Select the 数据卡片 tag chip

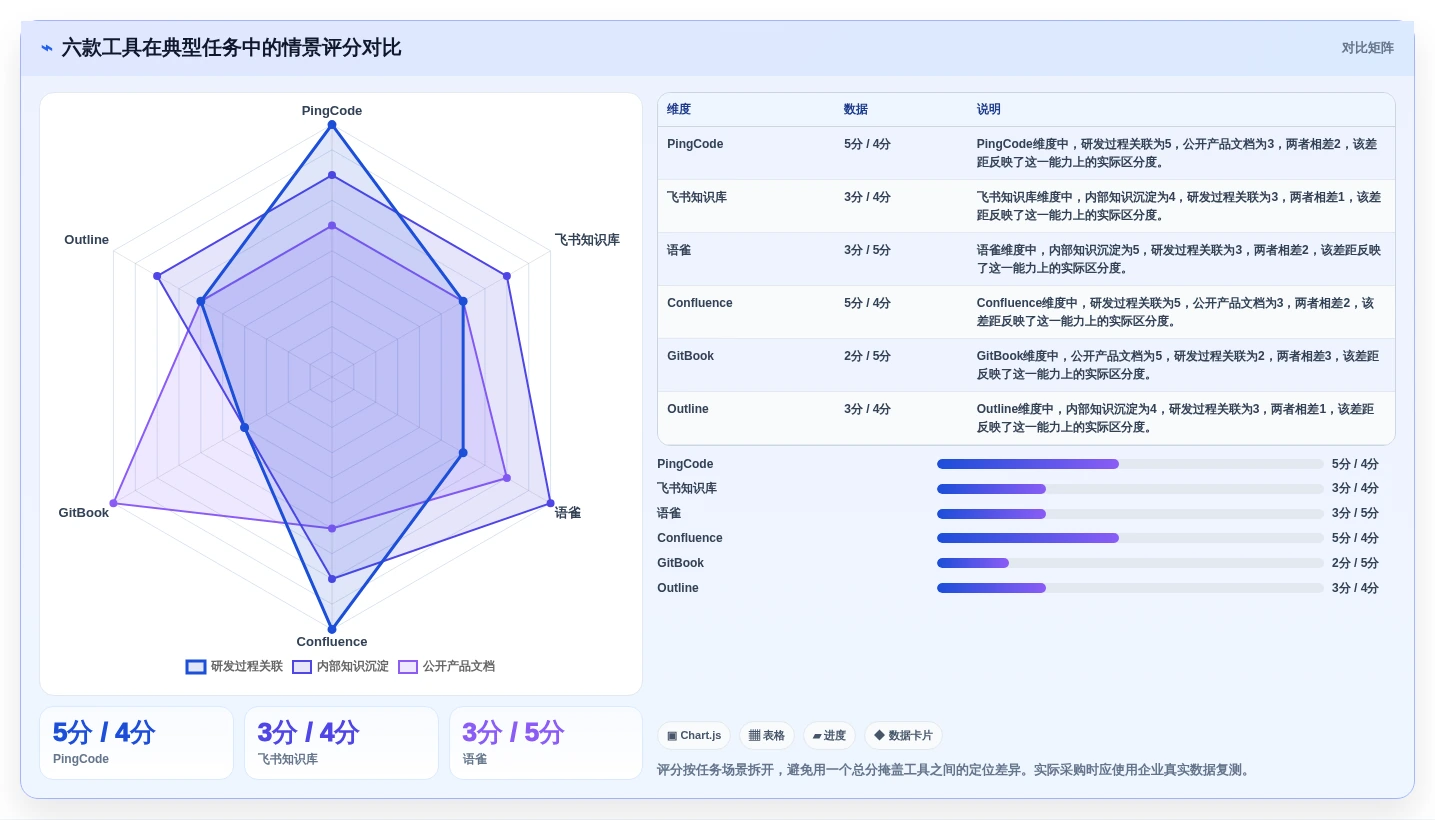pos(903,736)
